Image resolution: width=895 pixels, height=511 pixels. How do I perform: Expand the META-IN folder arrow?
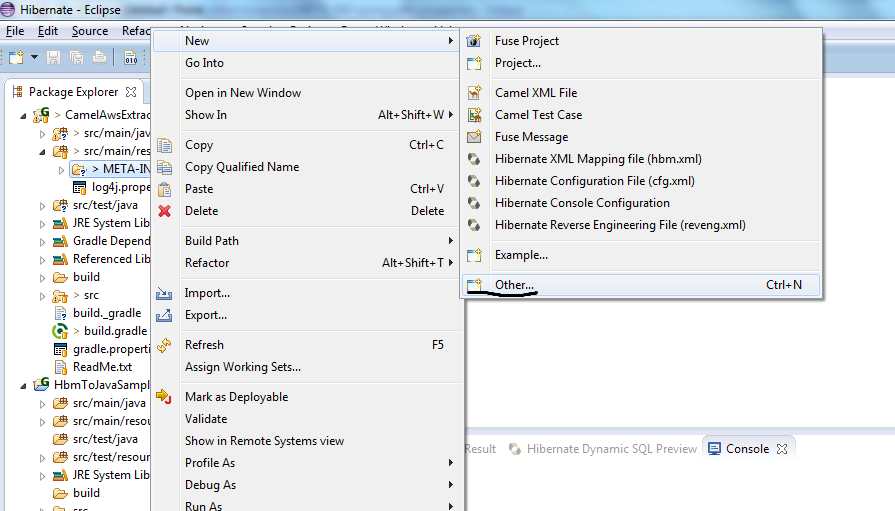coord(61,170)
